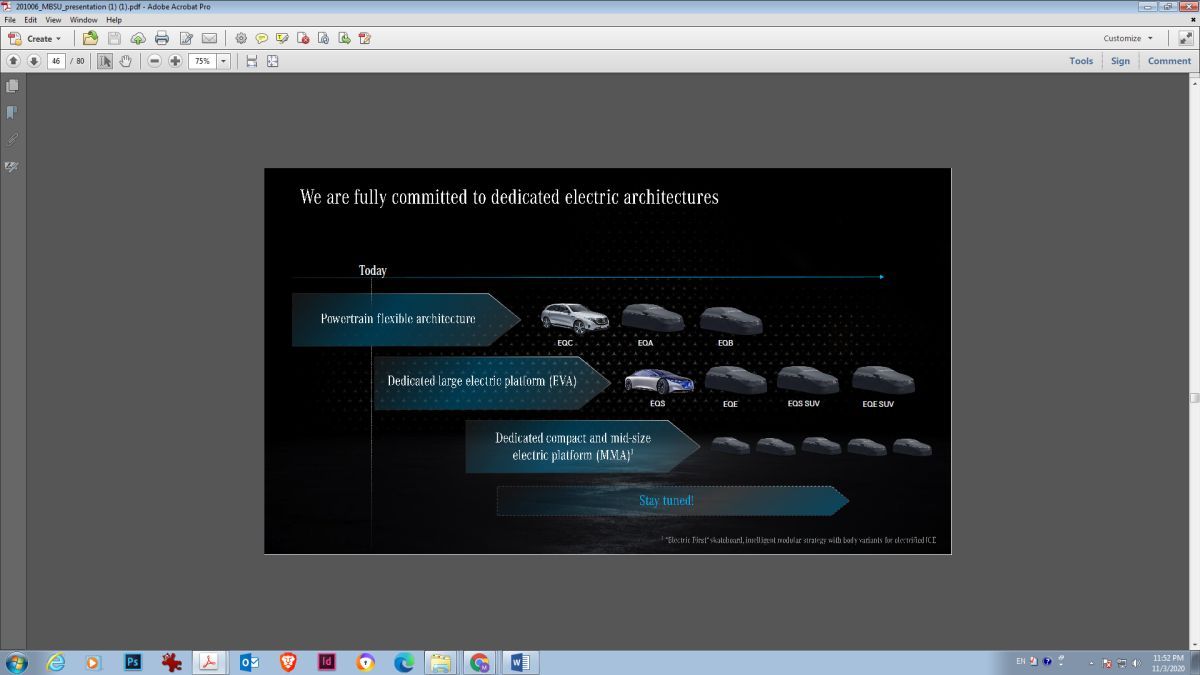The width and height of the screenshot is (1200, 675).
Task: Print the document using printer icon
Action: pos(162,38)
